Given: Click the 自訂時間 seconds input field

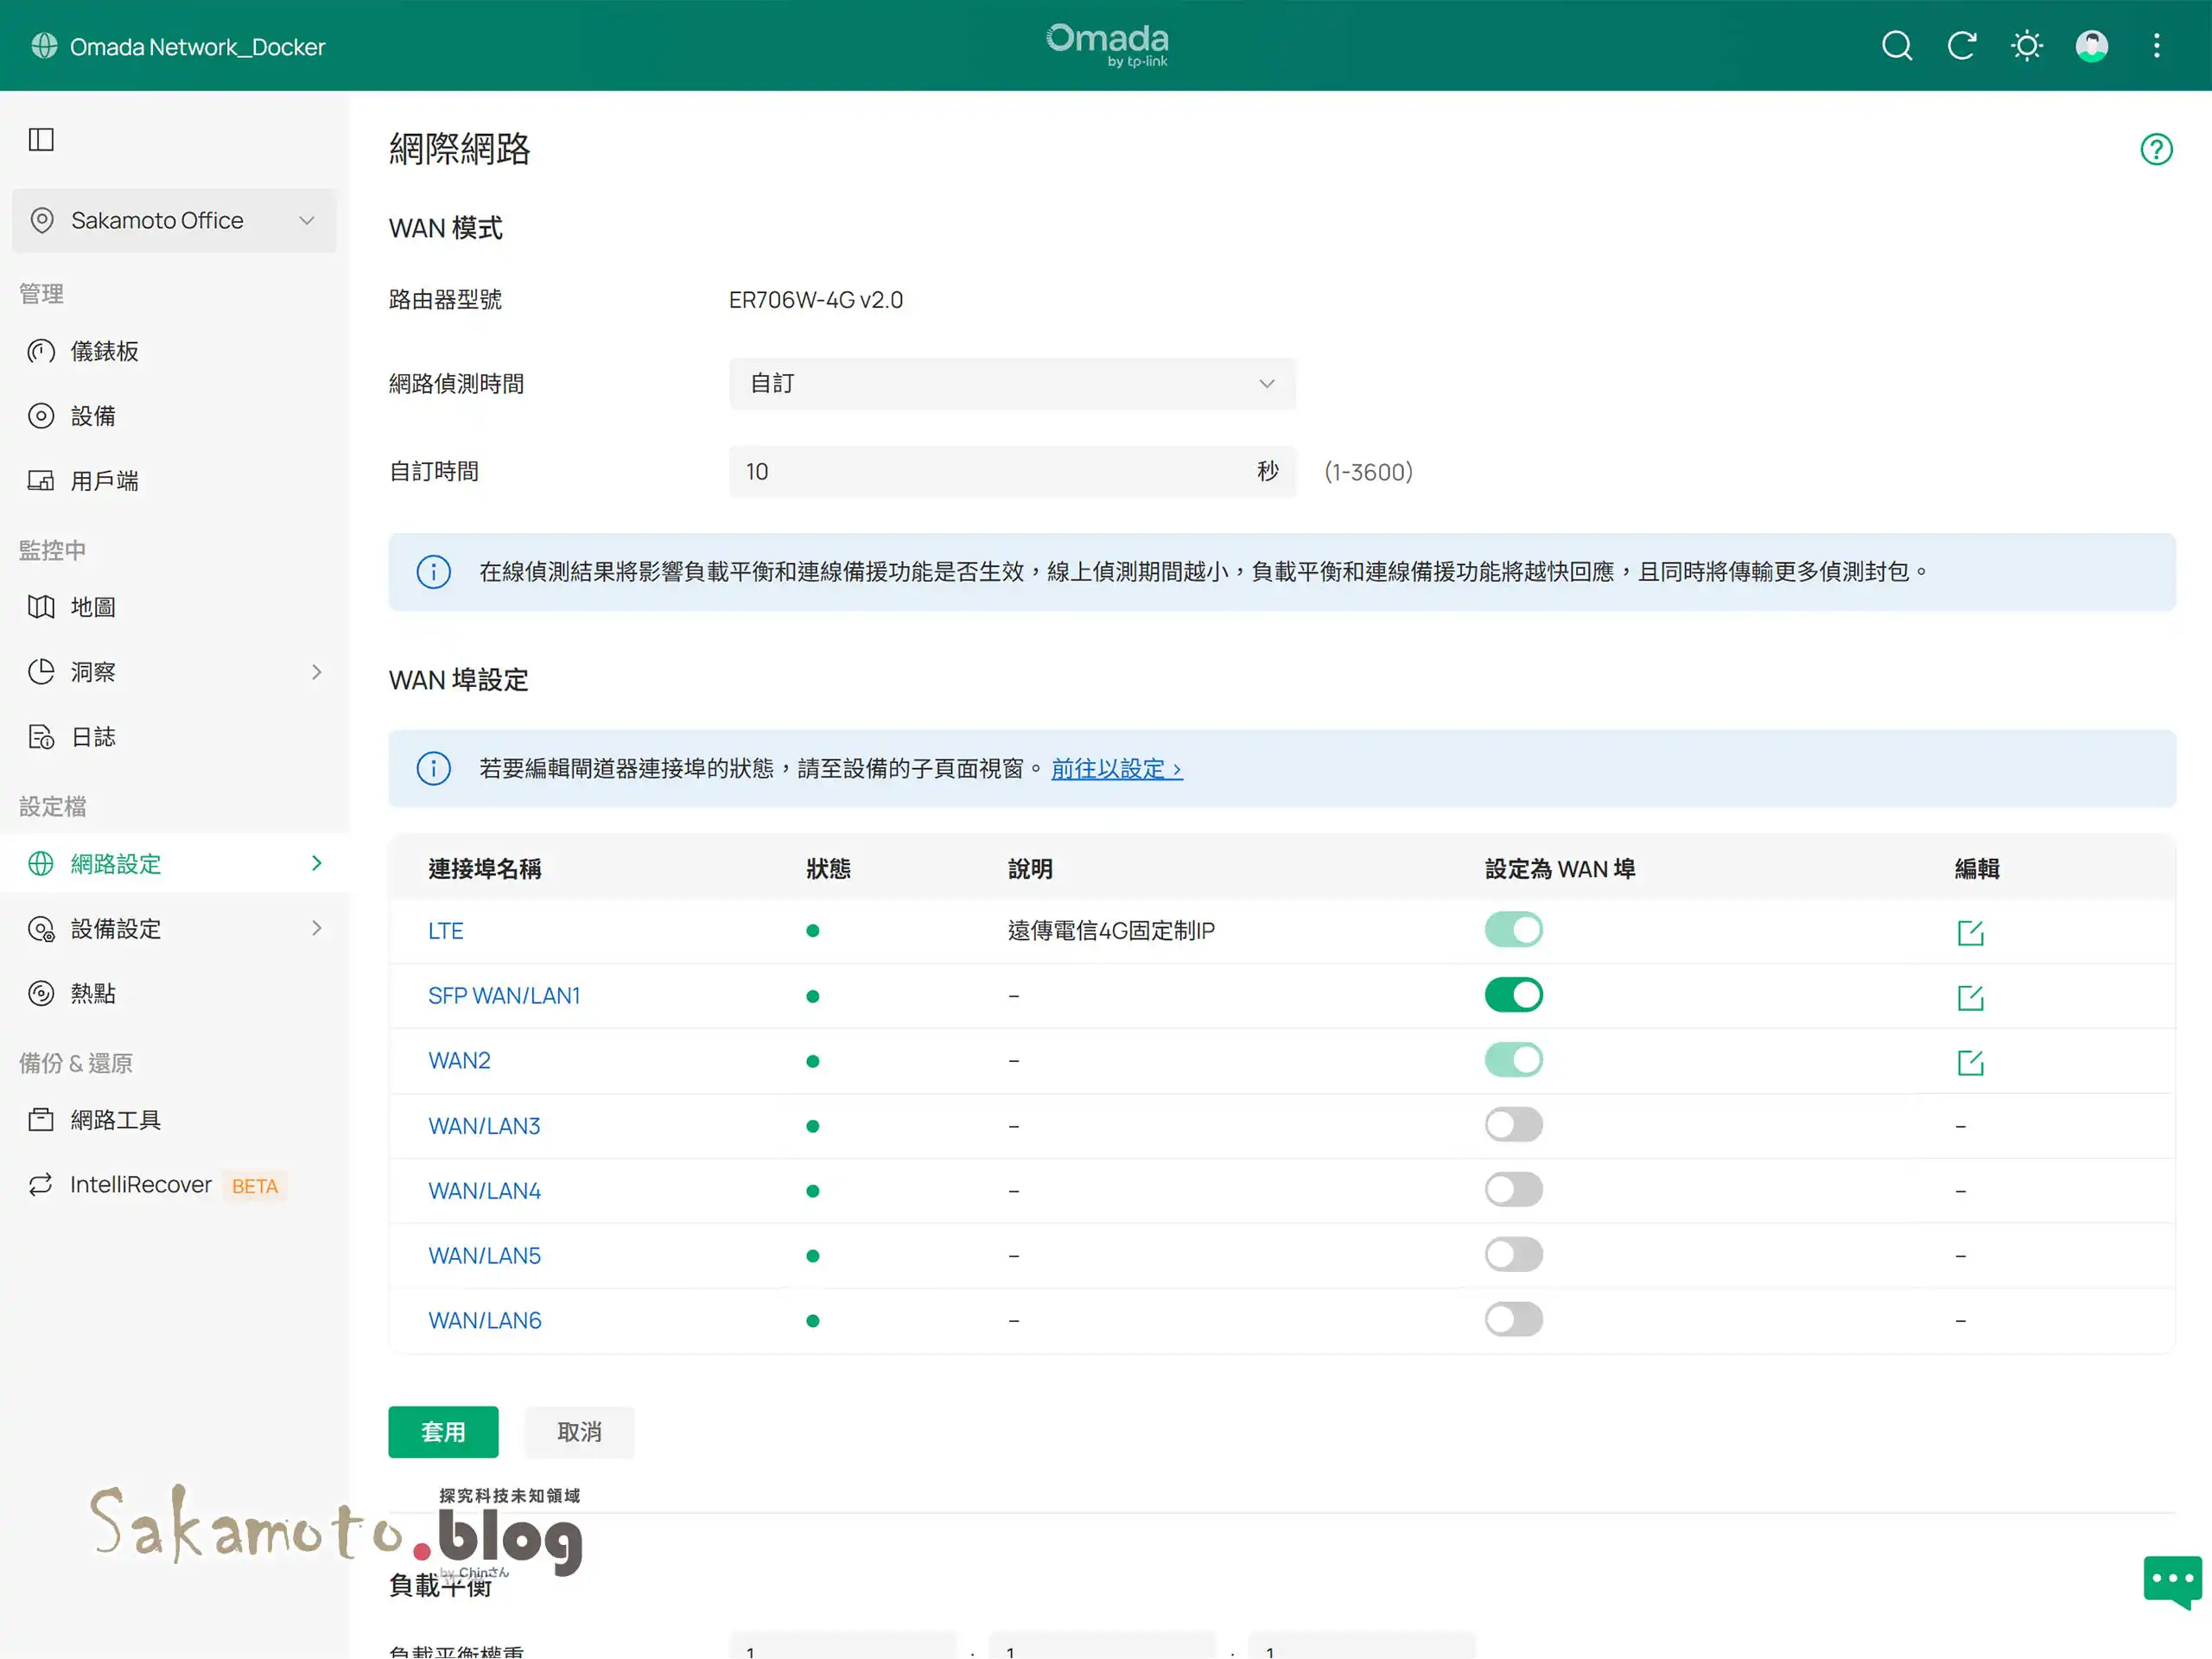Looking at the screenshot, I should pos(990,472).
